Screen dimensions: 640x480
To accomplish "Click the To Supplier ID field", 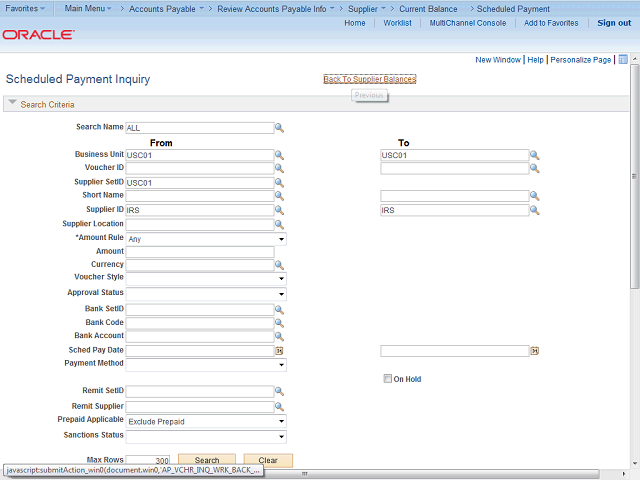I will (455, 210).
